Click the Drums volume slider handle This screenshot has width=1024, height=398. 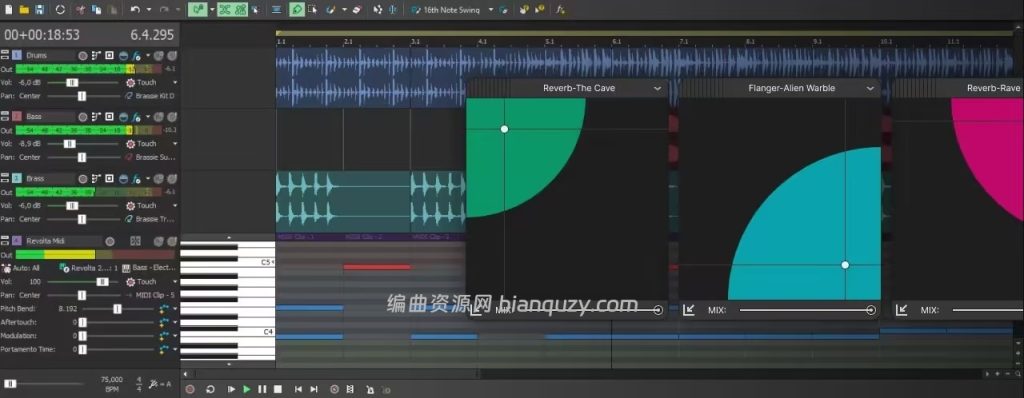point(72,83)
